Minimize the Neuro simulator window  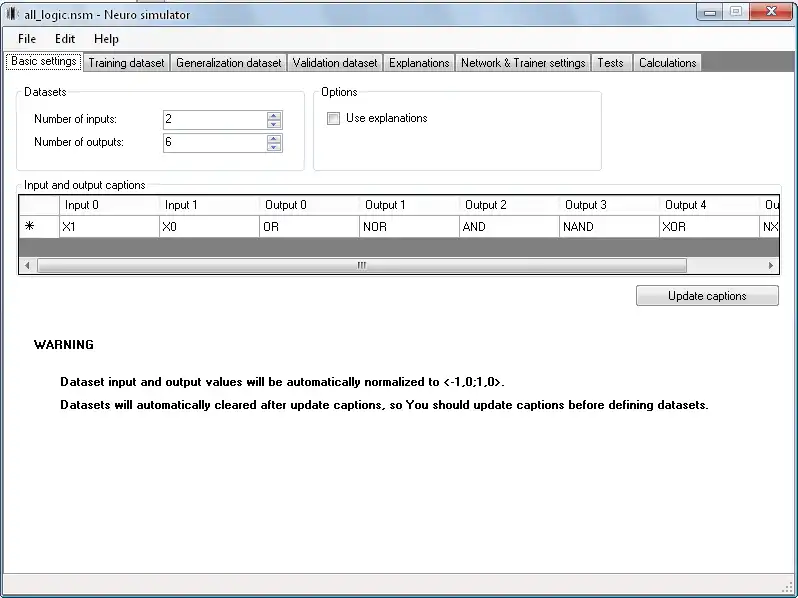pos(709,12)
